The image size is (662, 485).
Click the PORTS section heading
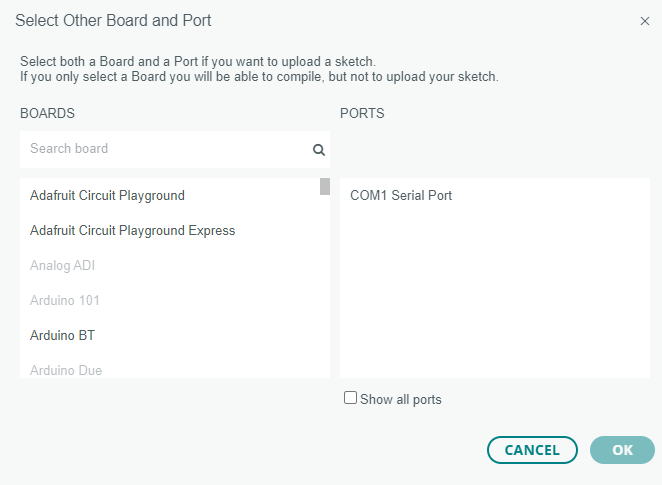362,114
